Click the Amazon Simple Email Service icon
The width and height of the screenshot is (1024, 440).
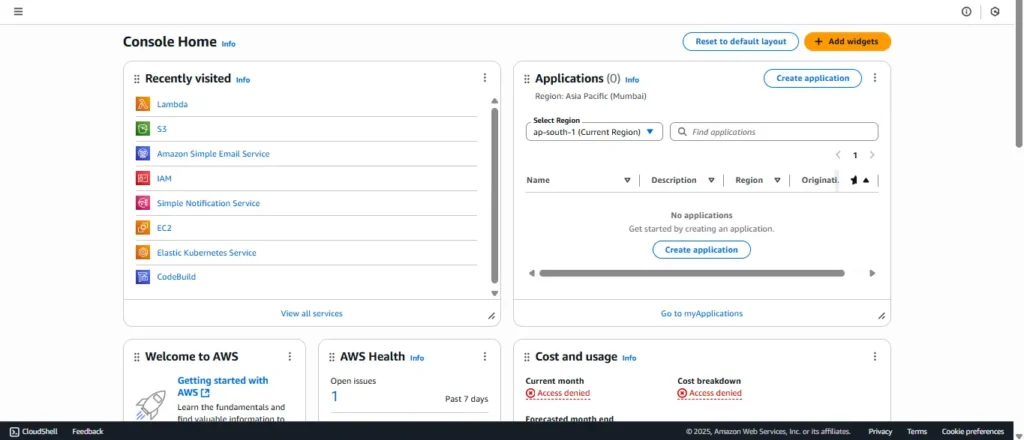tap(143, 153)
